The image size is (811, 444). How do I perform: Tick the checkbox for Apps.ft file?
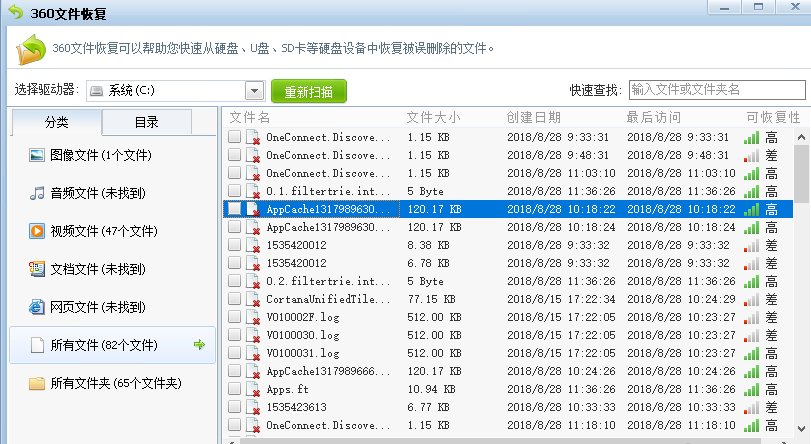pos(234,389)
